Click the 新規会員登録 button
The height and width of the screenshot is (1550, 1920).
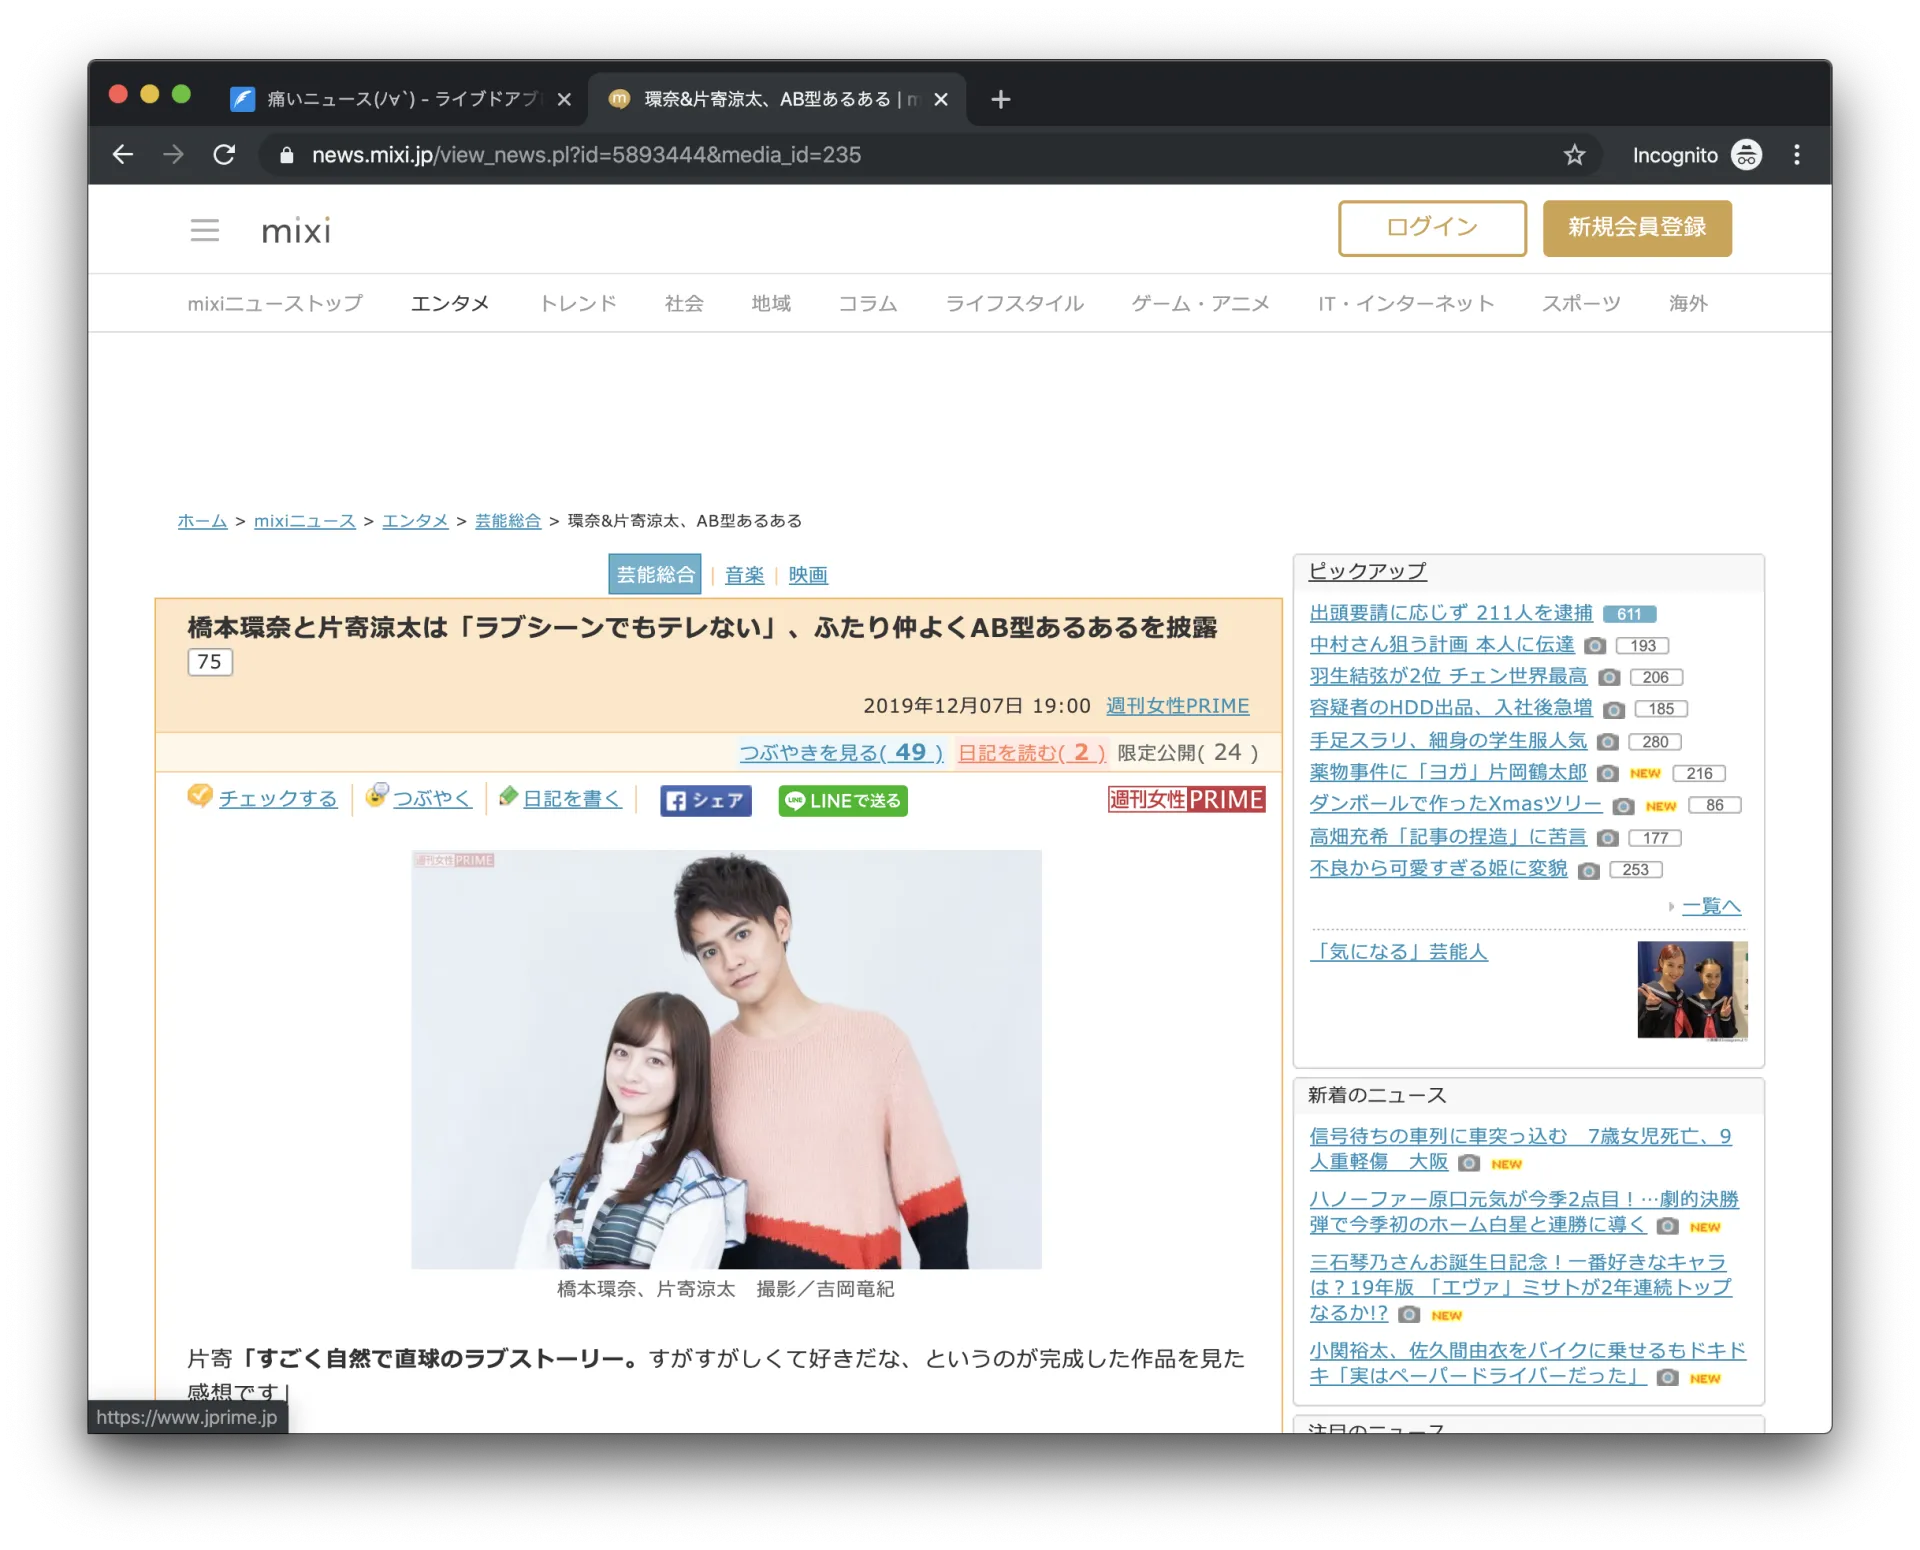1636,228
